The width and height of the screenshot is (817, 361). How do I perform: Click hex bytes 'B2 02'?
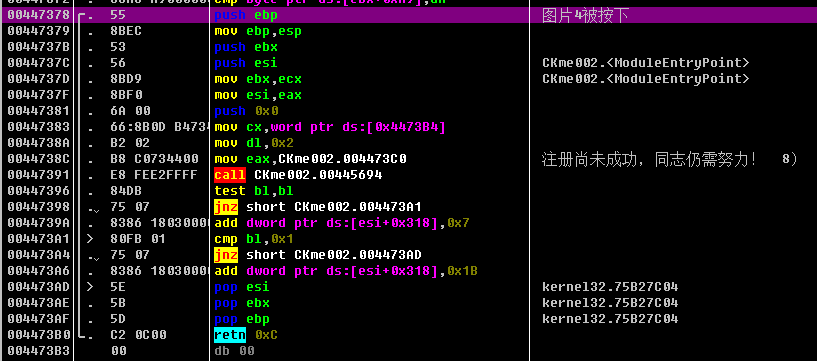point(130,143)
